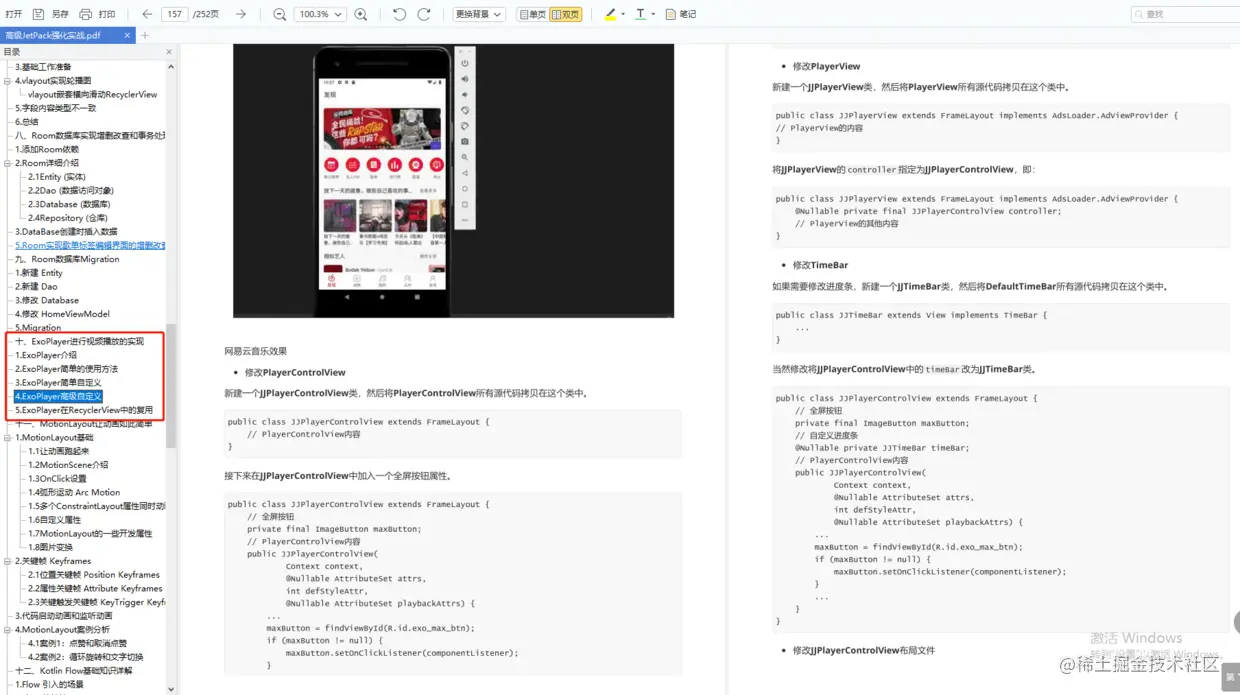Open outline entry 1.新建 Entity
The image size is (1240, 695).
[x=39, y=273]
